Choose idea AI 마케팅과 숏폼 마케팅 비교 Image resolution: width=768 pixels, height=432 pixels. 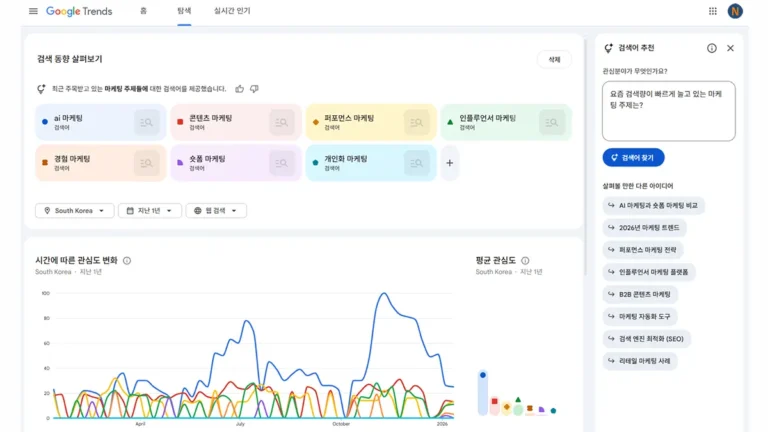click(653, 205)
